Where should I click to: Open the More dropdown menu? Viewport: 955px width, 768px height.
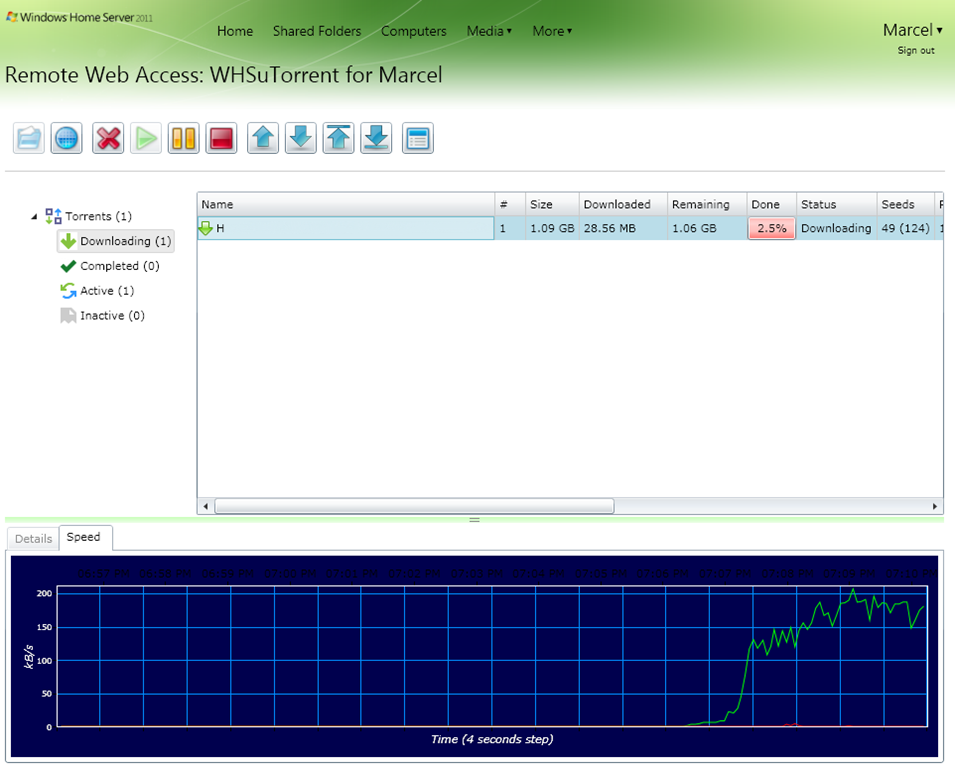point(552,31)
